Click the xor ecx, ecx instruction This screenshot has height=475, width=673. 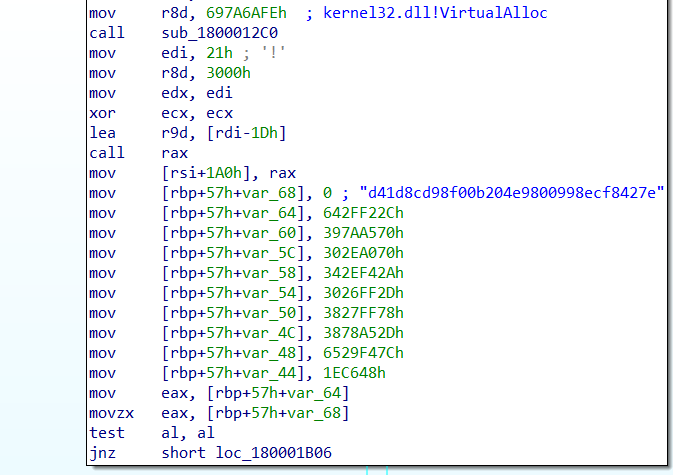[161, 113]
